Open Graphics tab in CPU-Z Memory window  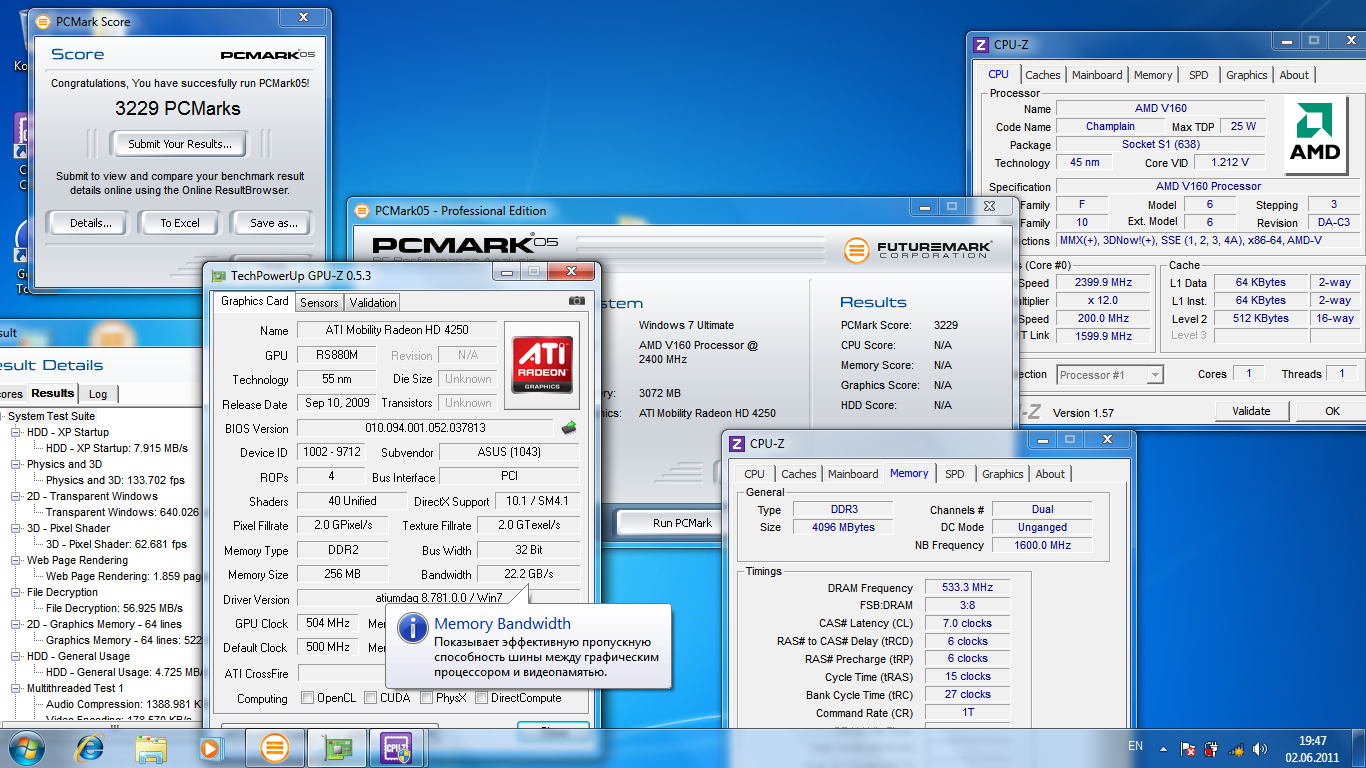(1003, 474)
